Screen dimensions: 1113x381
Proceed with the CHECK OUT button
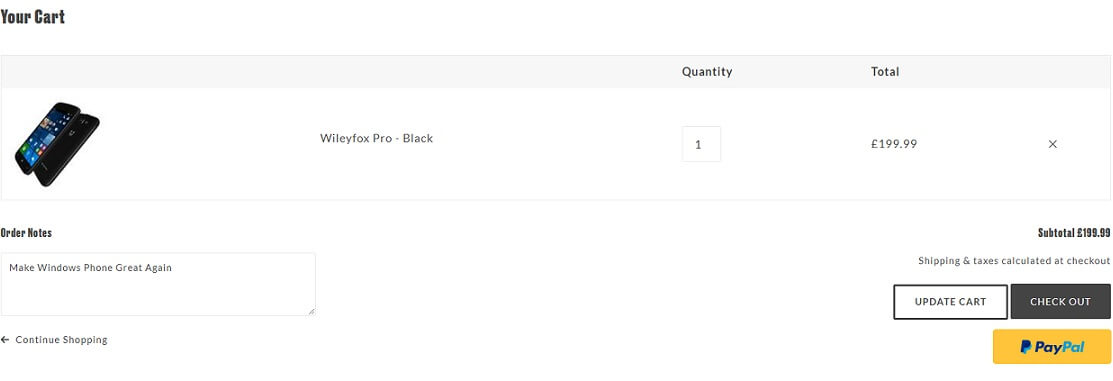[1060, 302]
